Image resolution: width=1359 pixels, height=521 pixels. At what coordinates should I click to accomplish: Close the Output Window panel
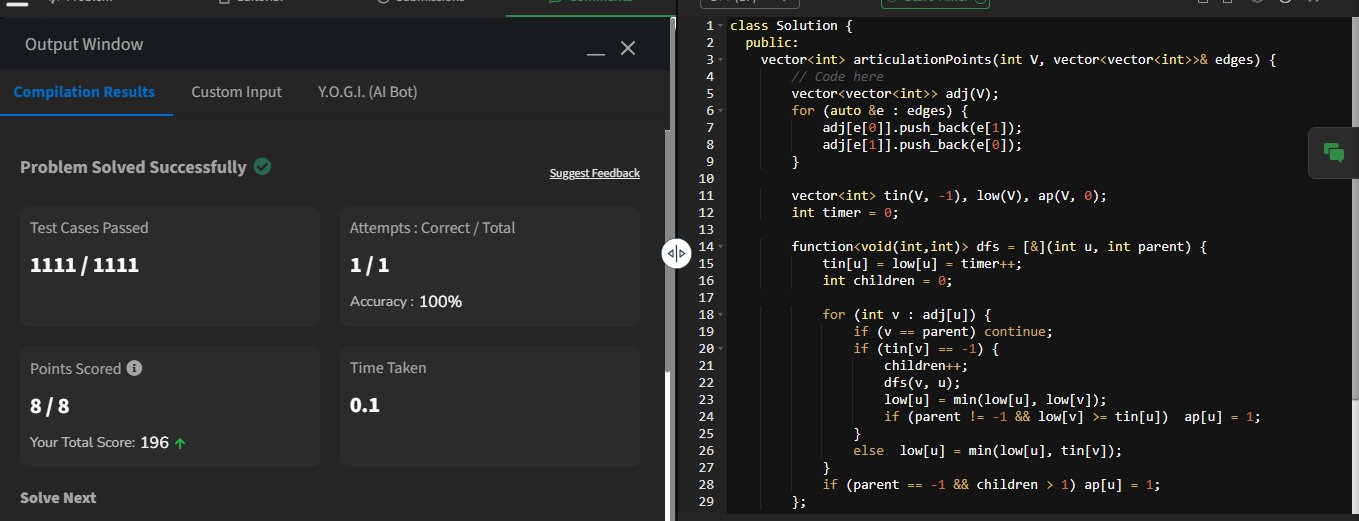click(628, 48)
